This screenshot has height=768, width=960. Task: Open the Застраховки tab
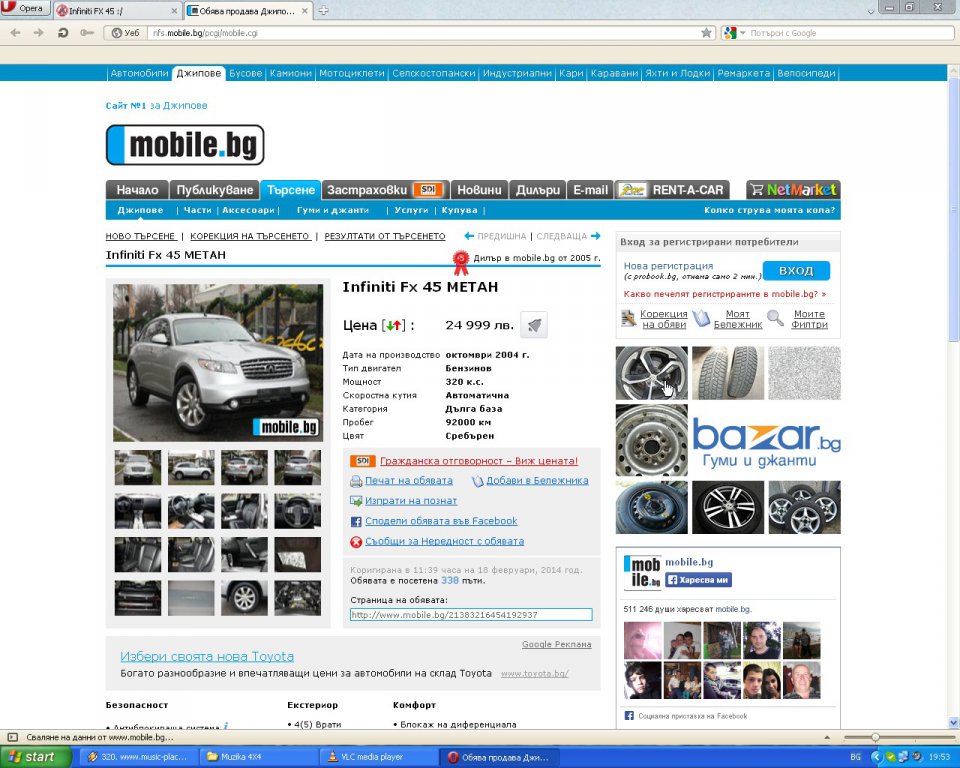[385, 190]
